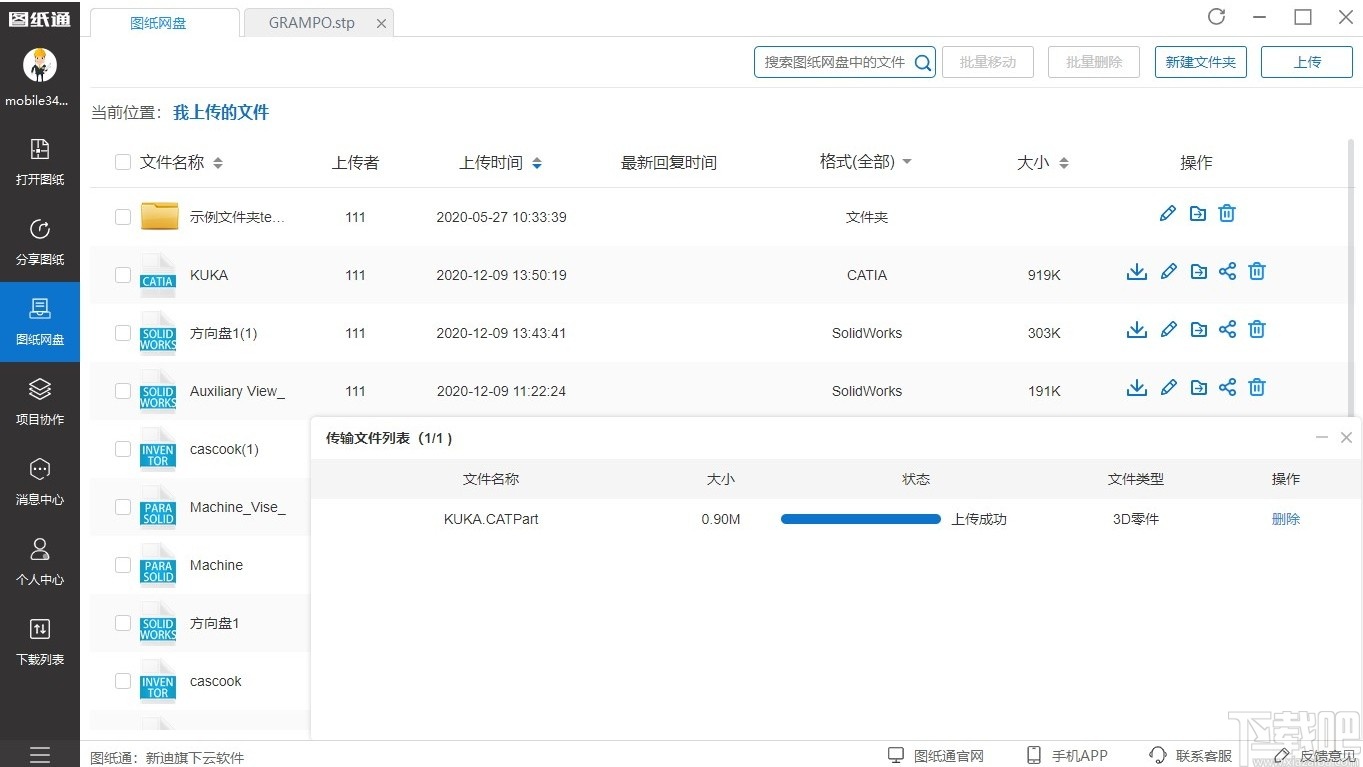Sort files by 大小 column
The image size is (1363, 767).
(x=1040, y=161)
